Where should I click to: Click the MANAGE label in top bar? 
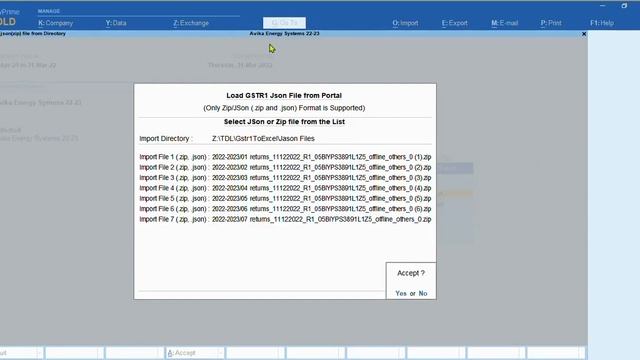[x=49, y=11]
